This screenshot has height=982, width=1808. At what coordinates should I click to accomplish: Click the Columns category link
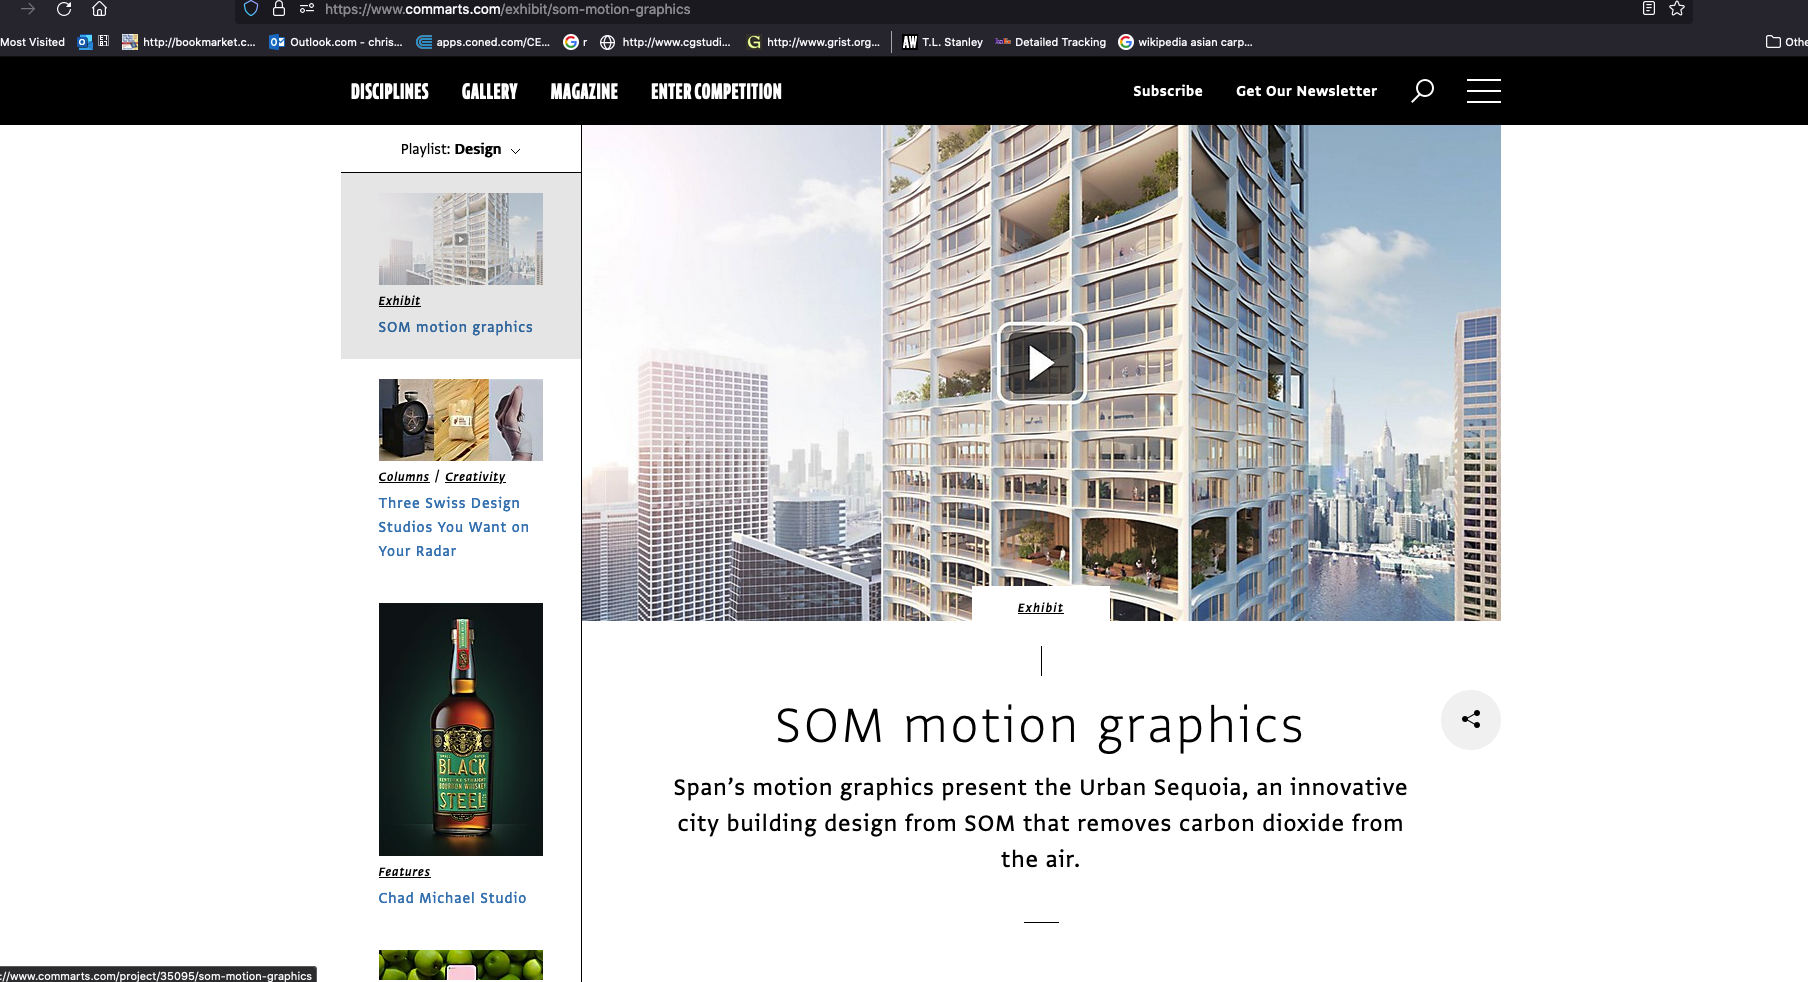tap(404, 477)
